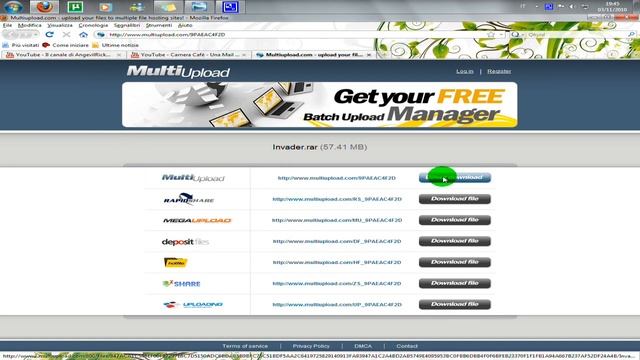Click the Register link

499,71
